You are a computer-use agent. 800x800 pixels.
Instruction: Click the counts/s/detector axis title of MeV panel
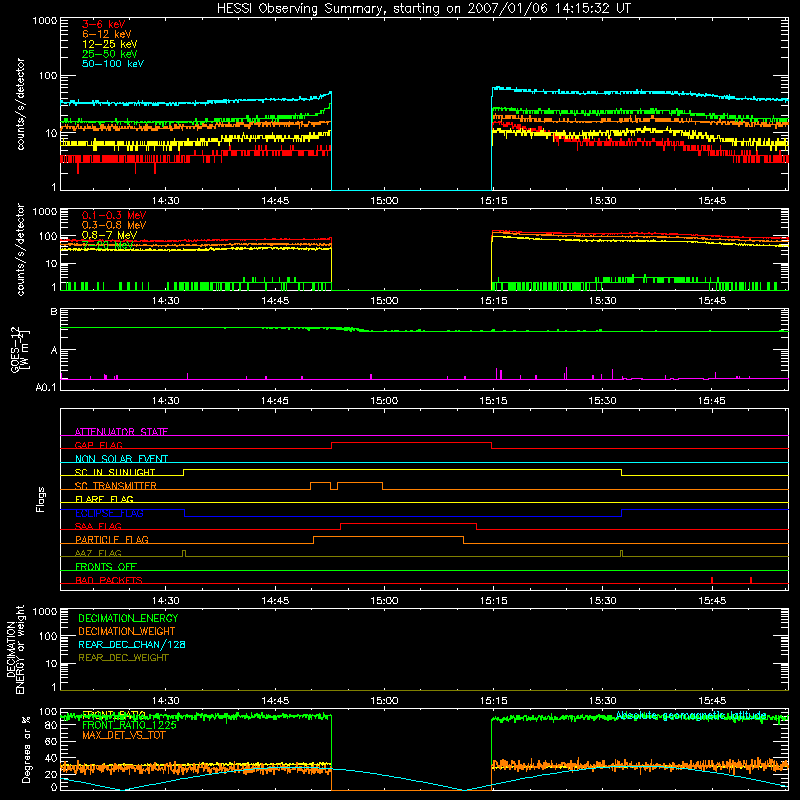(x=20, y=249)
